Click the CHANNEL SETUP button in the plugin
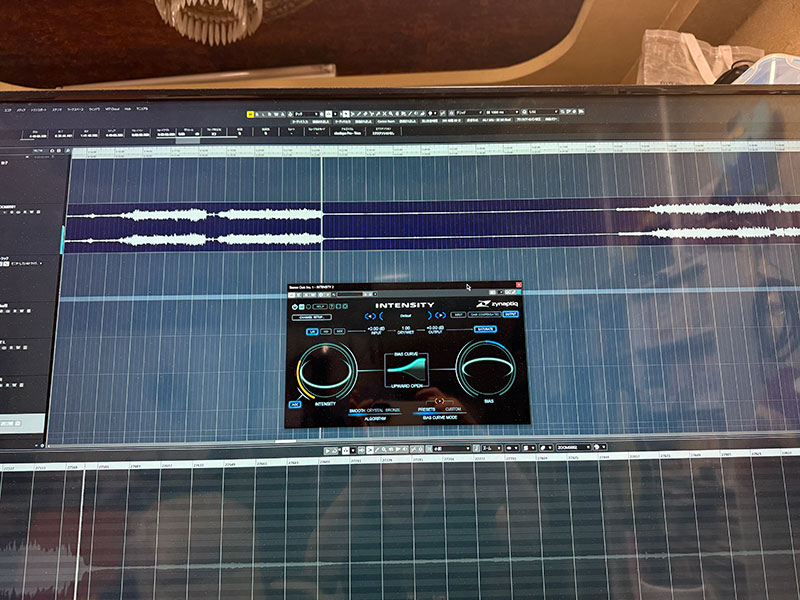800x600 pixels. click(x=312, y=317)
